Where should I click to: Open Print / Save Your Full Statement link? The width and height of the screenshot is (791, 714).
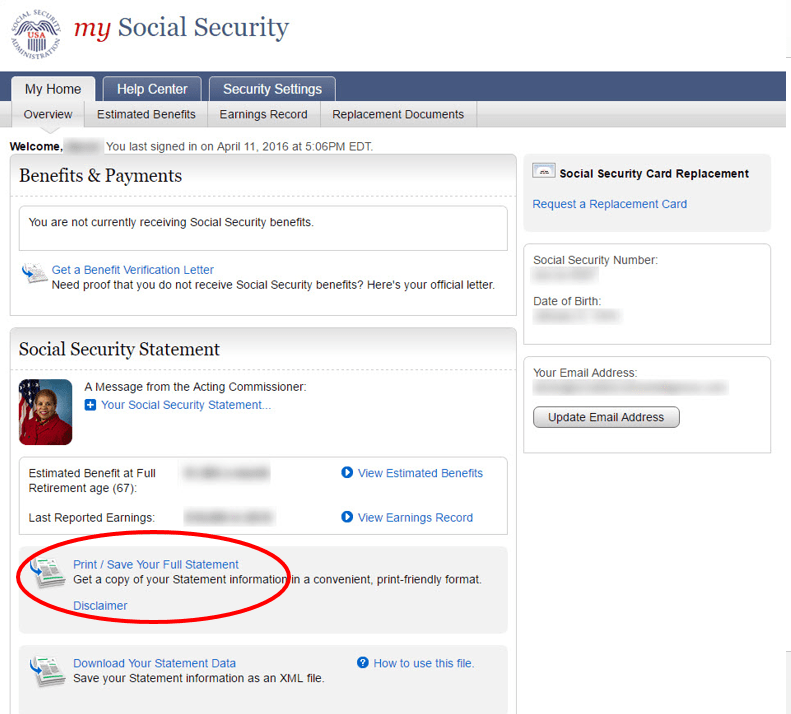pos(156,565)
